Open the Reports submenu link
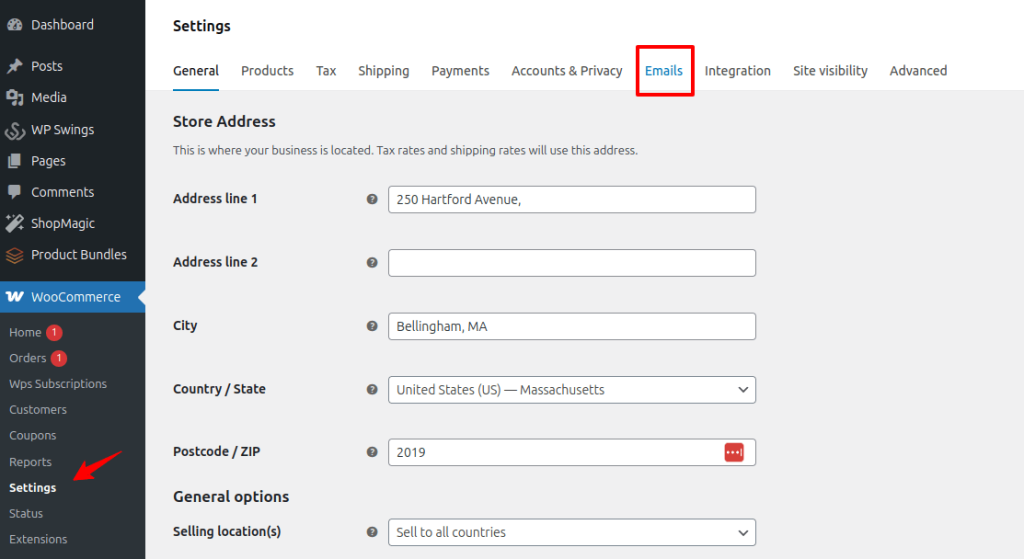The width and height of the screenshot is (1024, 559). click(30, 462)
